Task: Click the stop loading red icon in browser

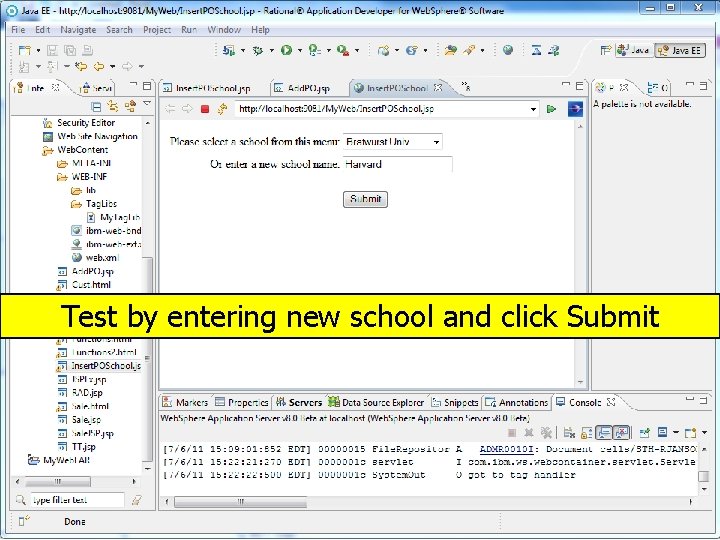Action: [x=205, y=109]
